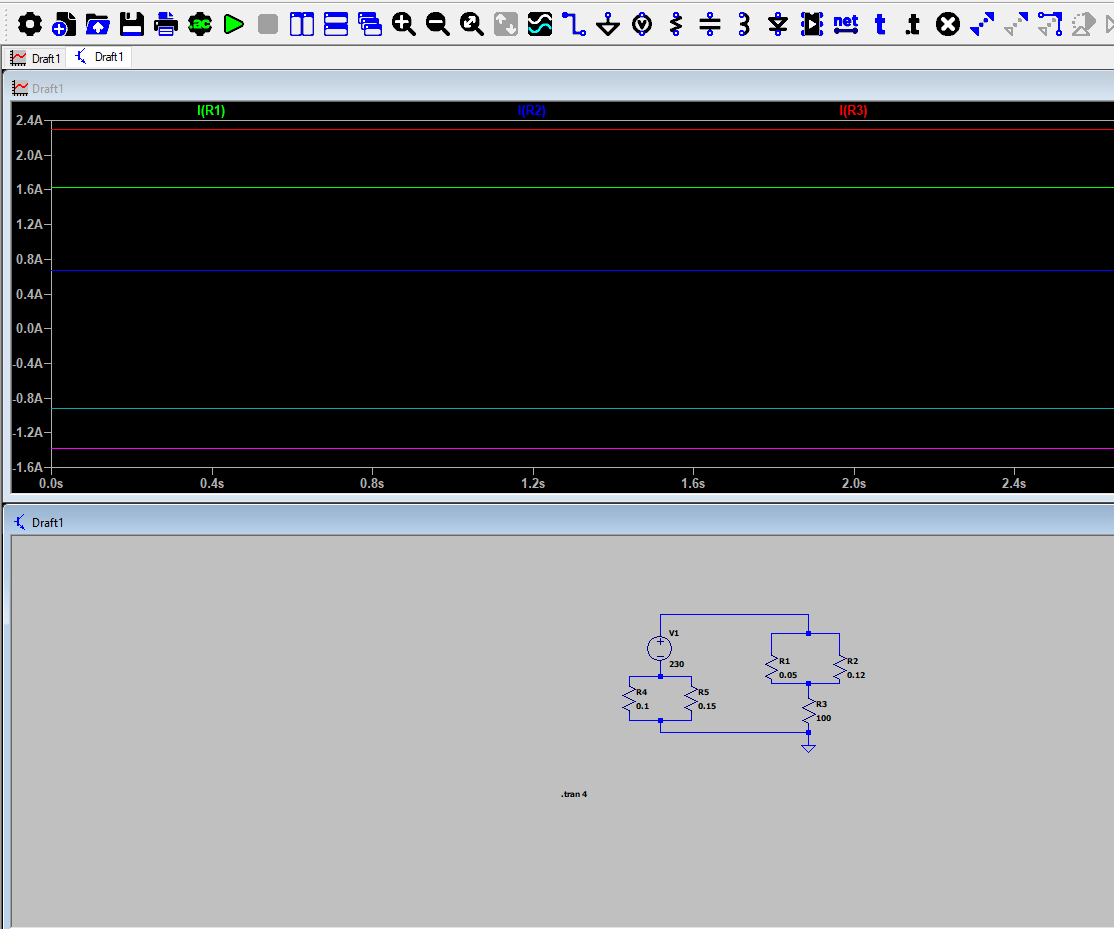Click the I(R3) trace label
Viewport: 1114px width, 929px height.
tap(853, 111)
